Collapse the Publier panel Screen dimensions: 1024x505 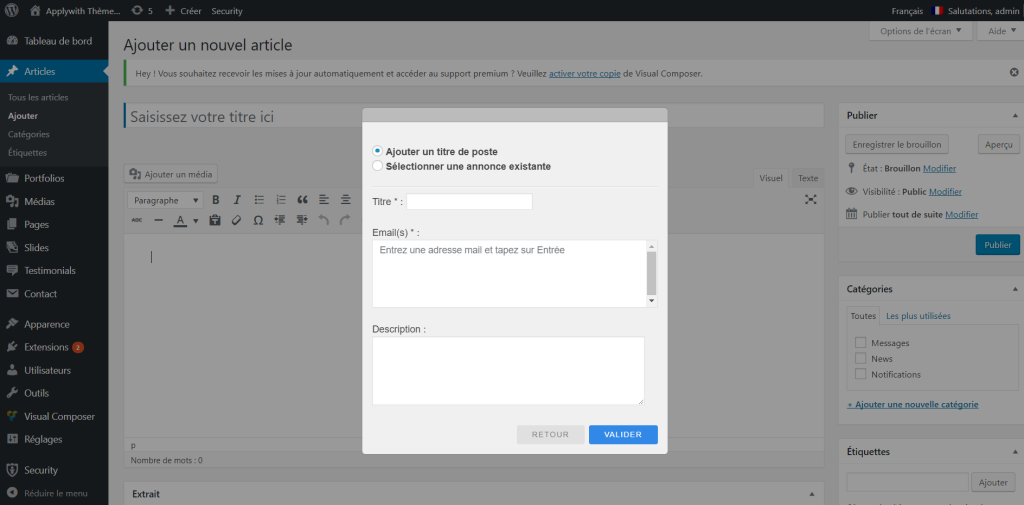point(1014,116)
